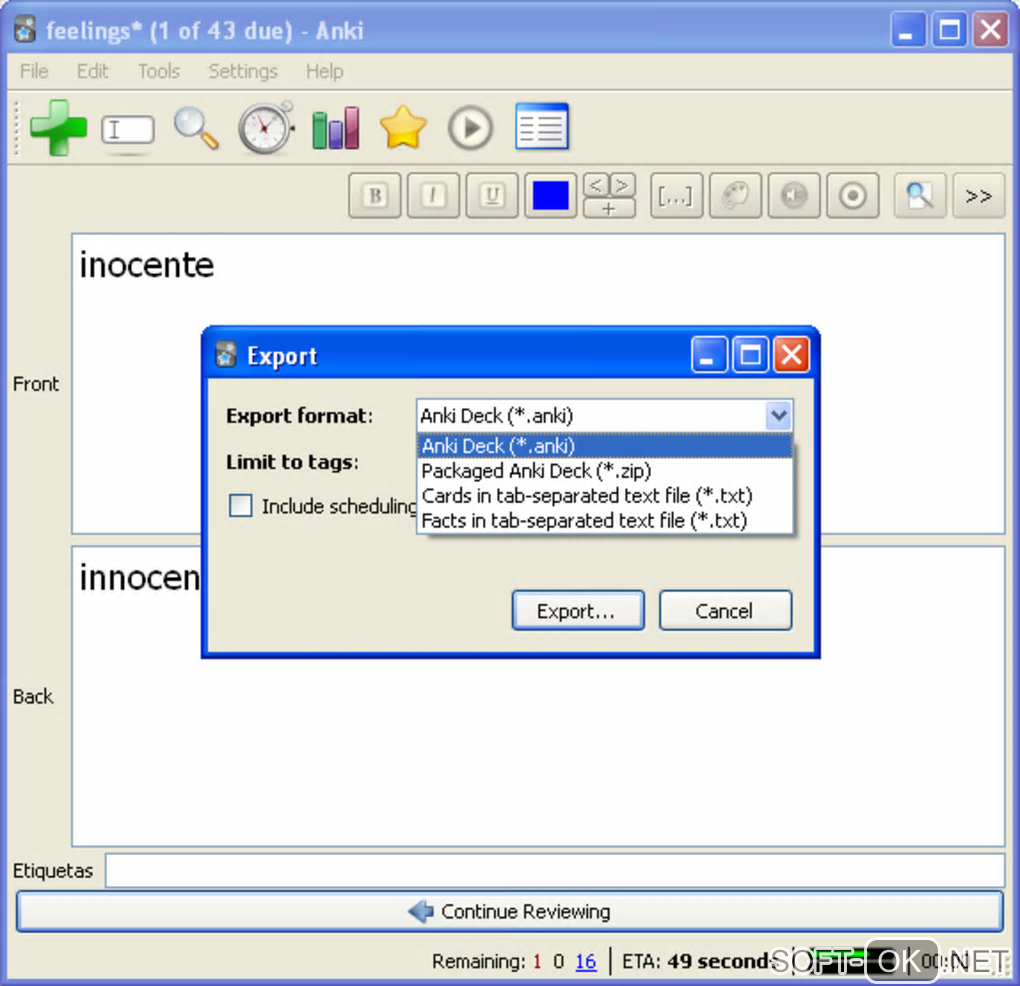Click the stopwatch timer icon
This screenshot has width=1020, height=986.
point(266,127)
